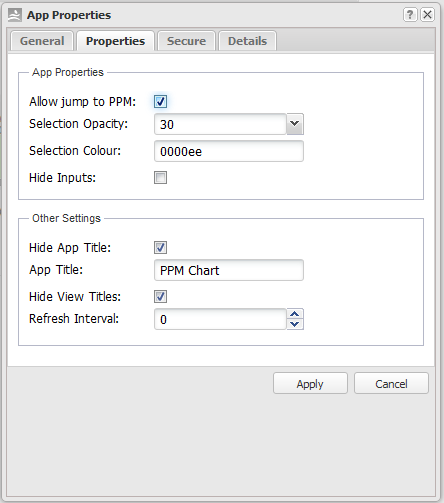
Task: Click the Selection Opacity value field
Action: tap(220, 124)
